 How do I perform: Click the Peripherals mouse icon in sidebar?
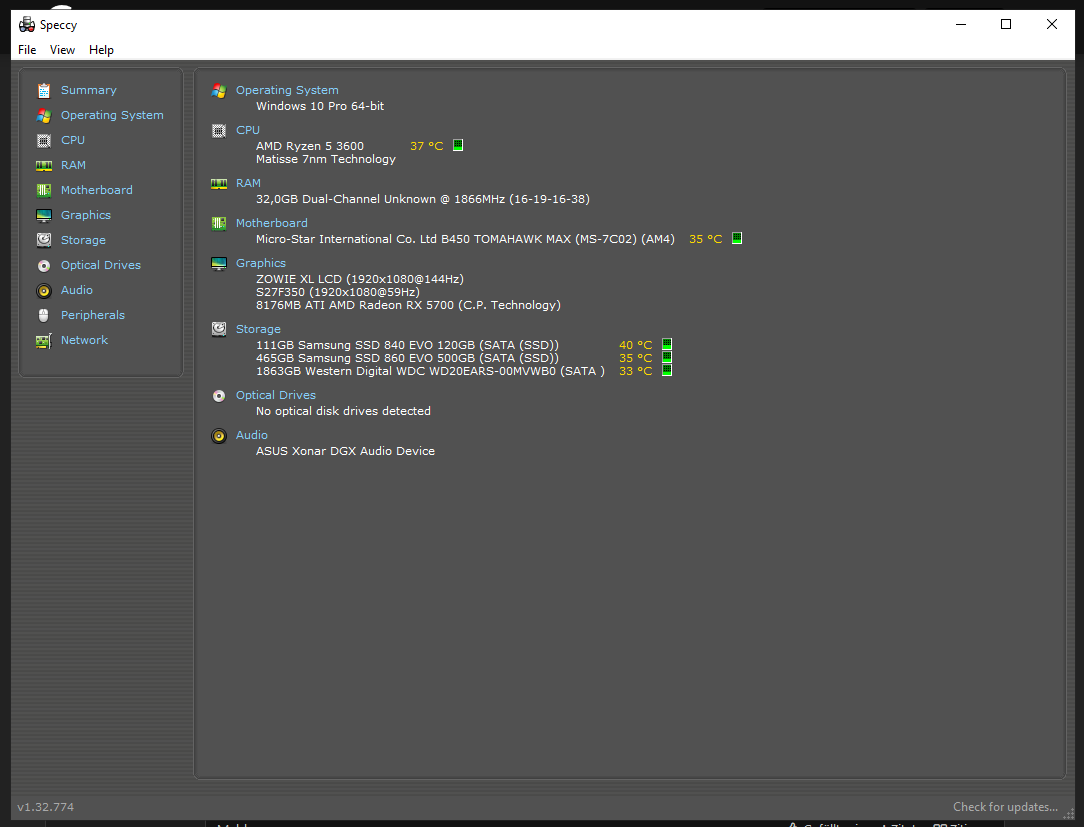pos(44,315)
